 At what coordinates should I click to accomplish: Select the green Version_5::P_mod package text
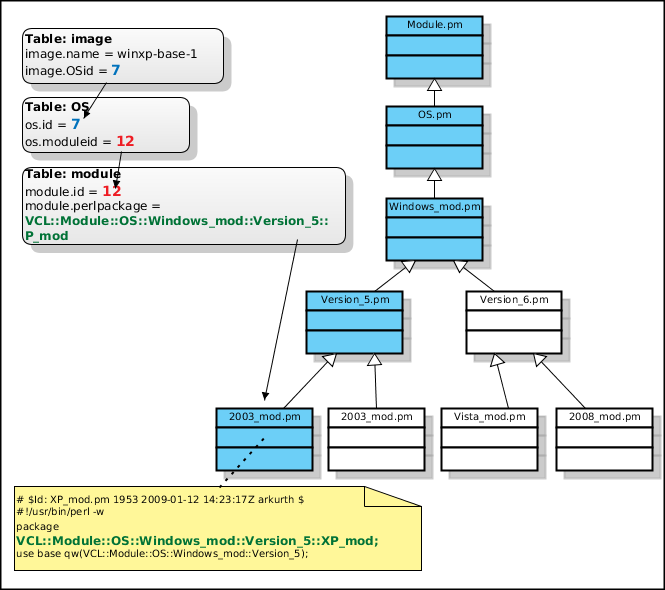176,228
